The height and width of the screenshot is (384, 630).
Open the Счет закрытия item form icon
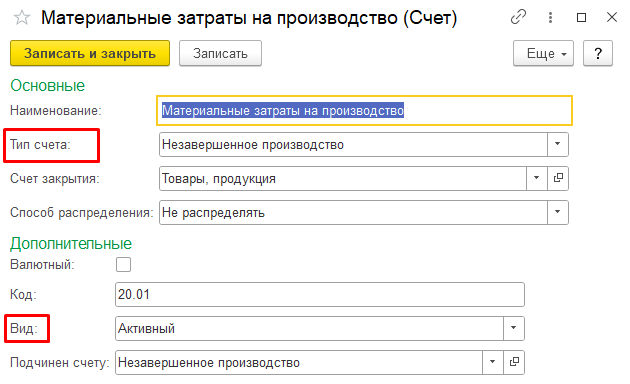pos(558,178)
